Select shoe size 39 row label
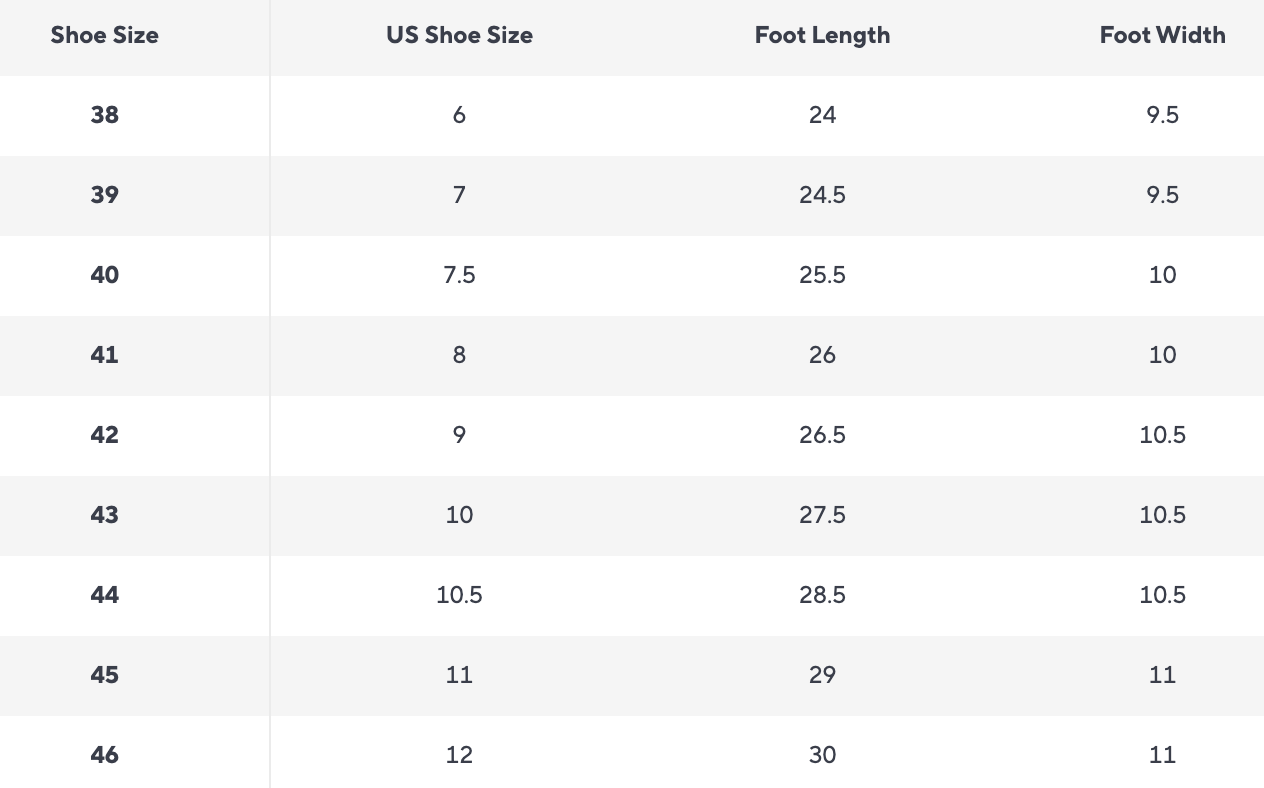Image resolution: width=1264 pixels, height=788 pixels. 104,195
